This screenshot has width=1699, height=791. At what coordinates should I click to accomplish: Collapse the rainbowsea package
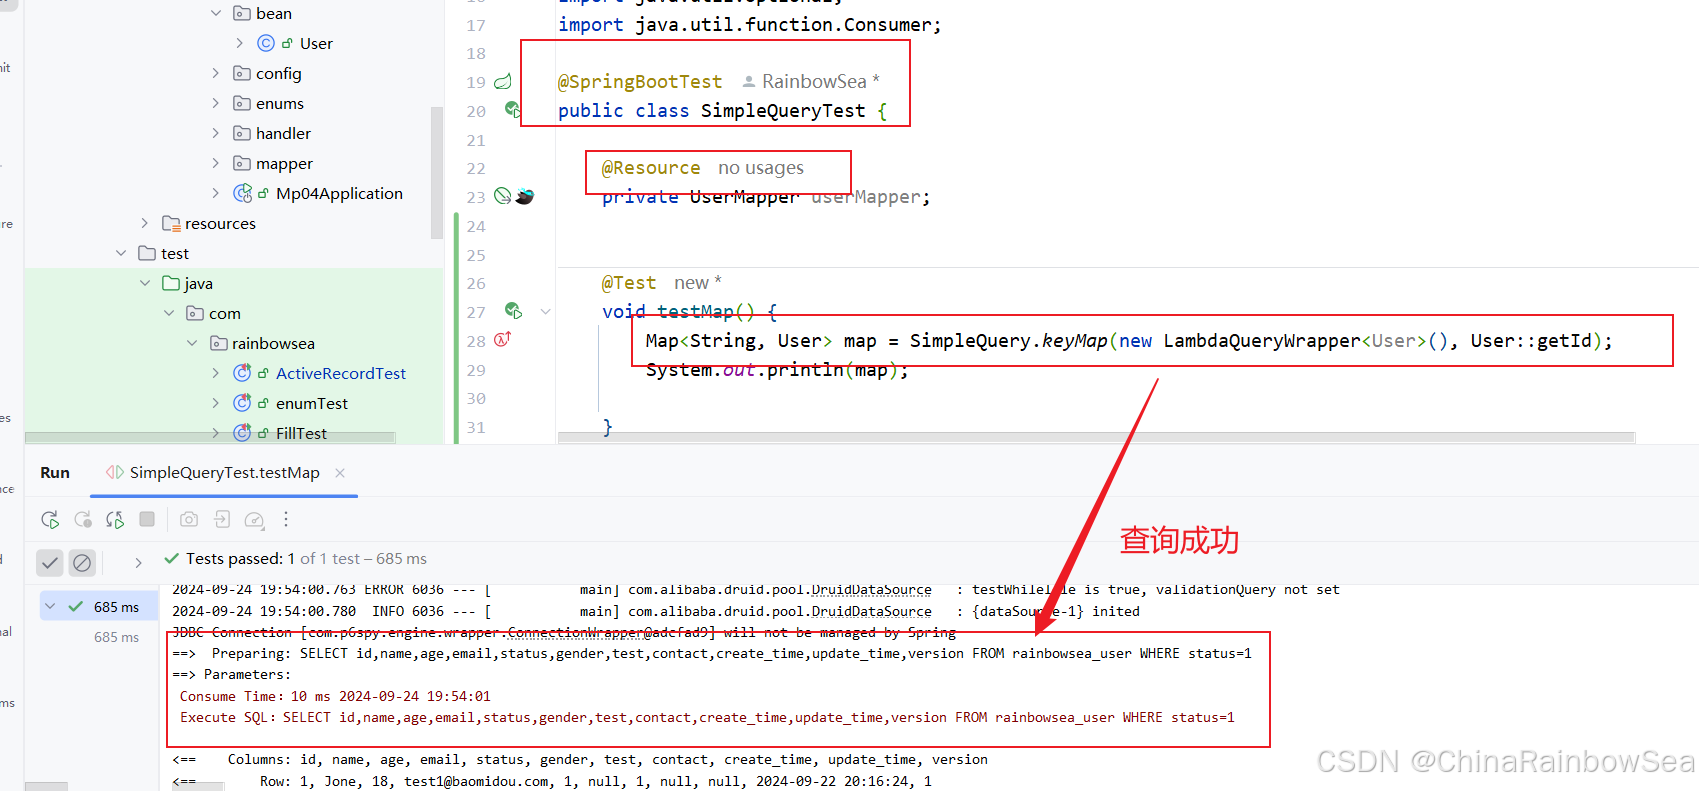[192, 343]
